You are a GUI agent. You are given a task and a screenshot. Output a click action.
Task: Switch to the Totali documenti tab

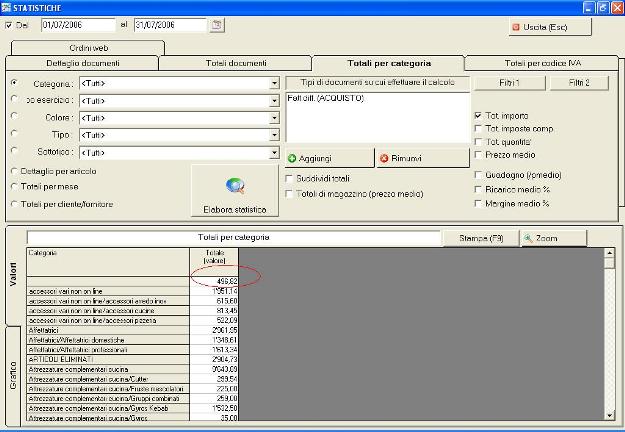(236, 63)
